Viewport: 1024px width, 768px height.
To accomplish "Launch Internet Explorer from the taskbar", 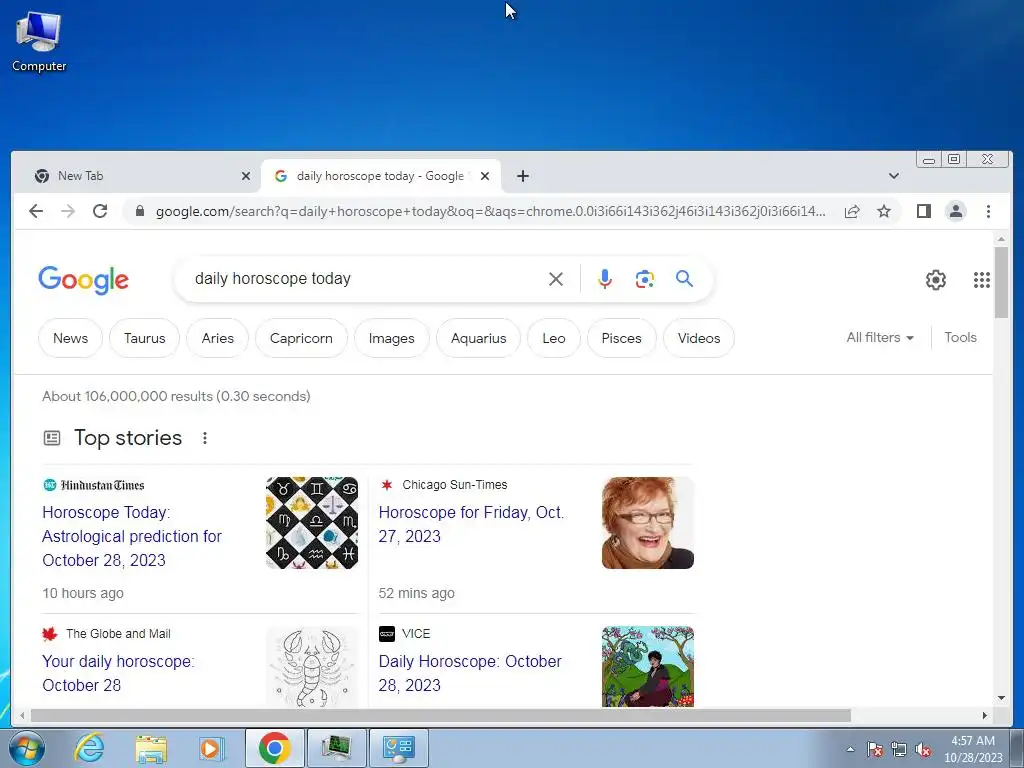I will (x=89, y=748).
